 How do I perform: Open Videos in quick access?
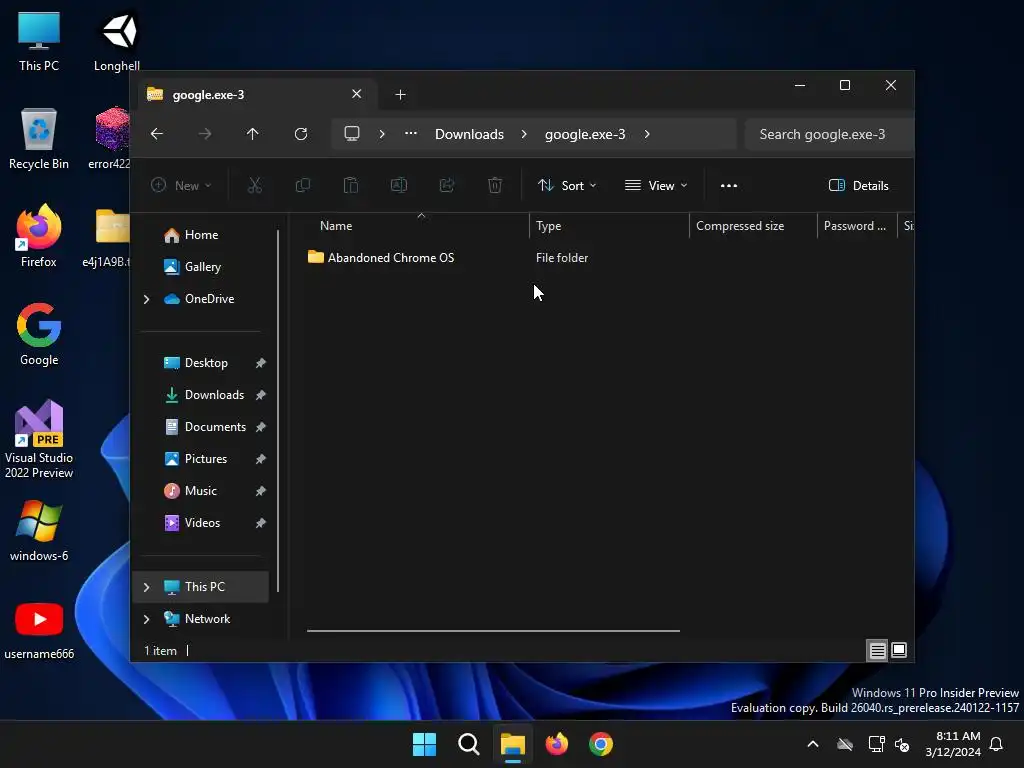[202, 523]
